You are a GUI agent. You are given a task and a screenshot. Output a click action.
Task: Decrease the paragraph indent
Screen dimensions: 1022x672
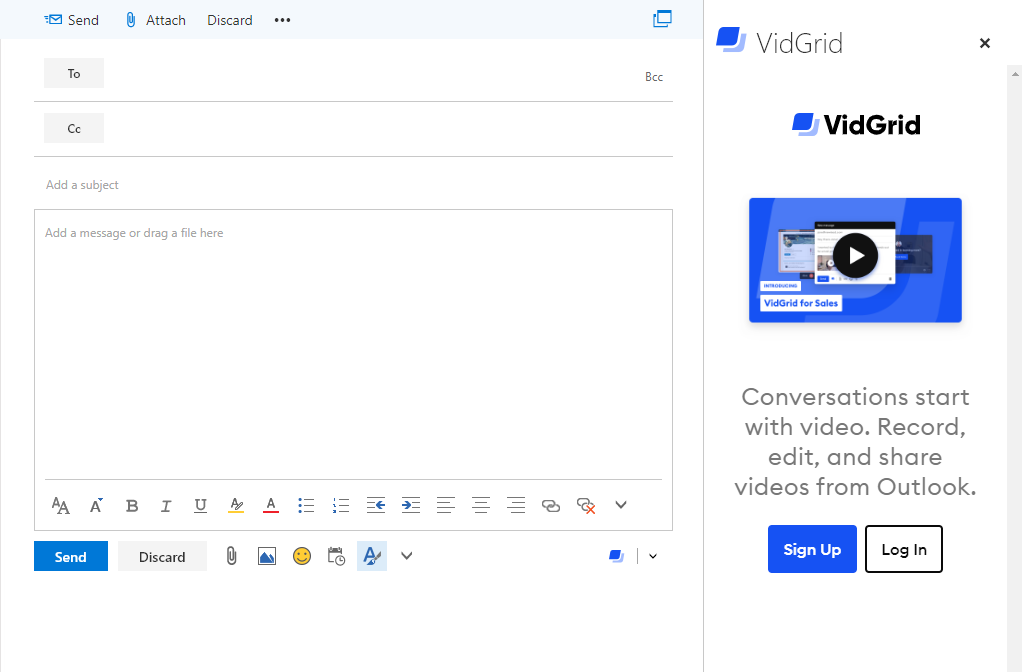click(375, 505)
